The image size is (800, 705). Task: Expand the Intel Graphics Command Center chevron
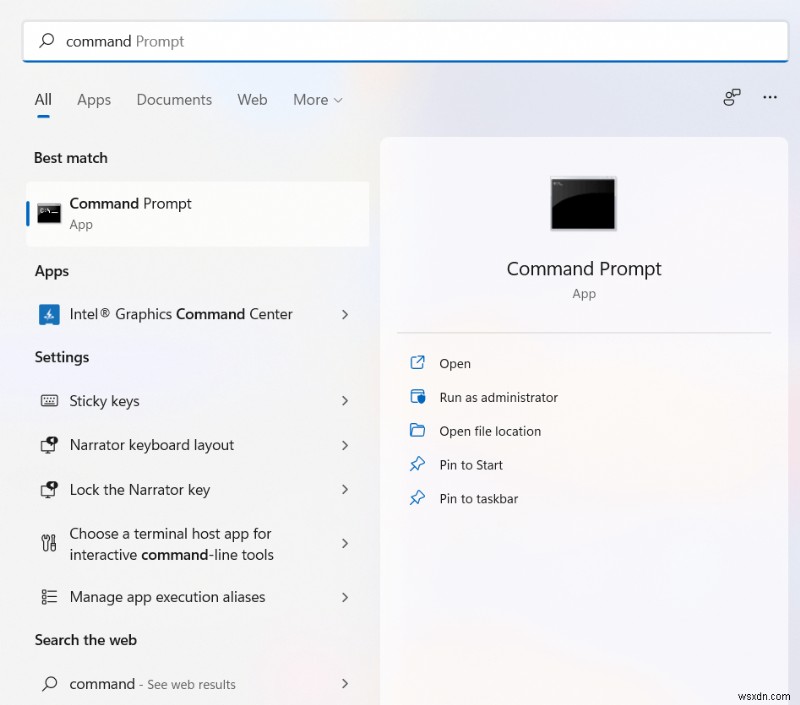[x=345, y=314]
